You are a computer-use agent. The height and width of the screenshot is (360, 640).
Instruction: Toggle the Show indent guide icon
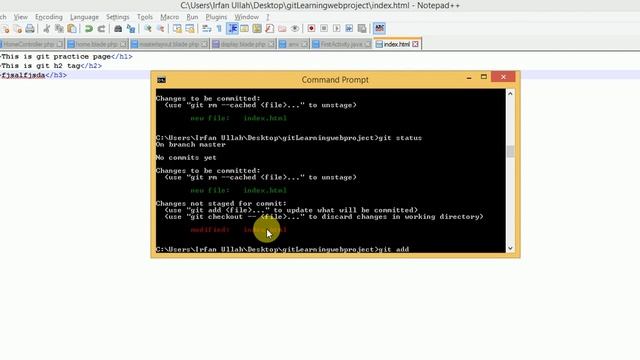233,29
